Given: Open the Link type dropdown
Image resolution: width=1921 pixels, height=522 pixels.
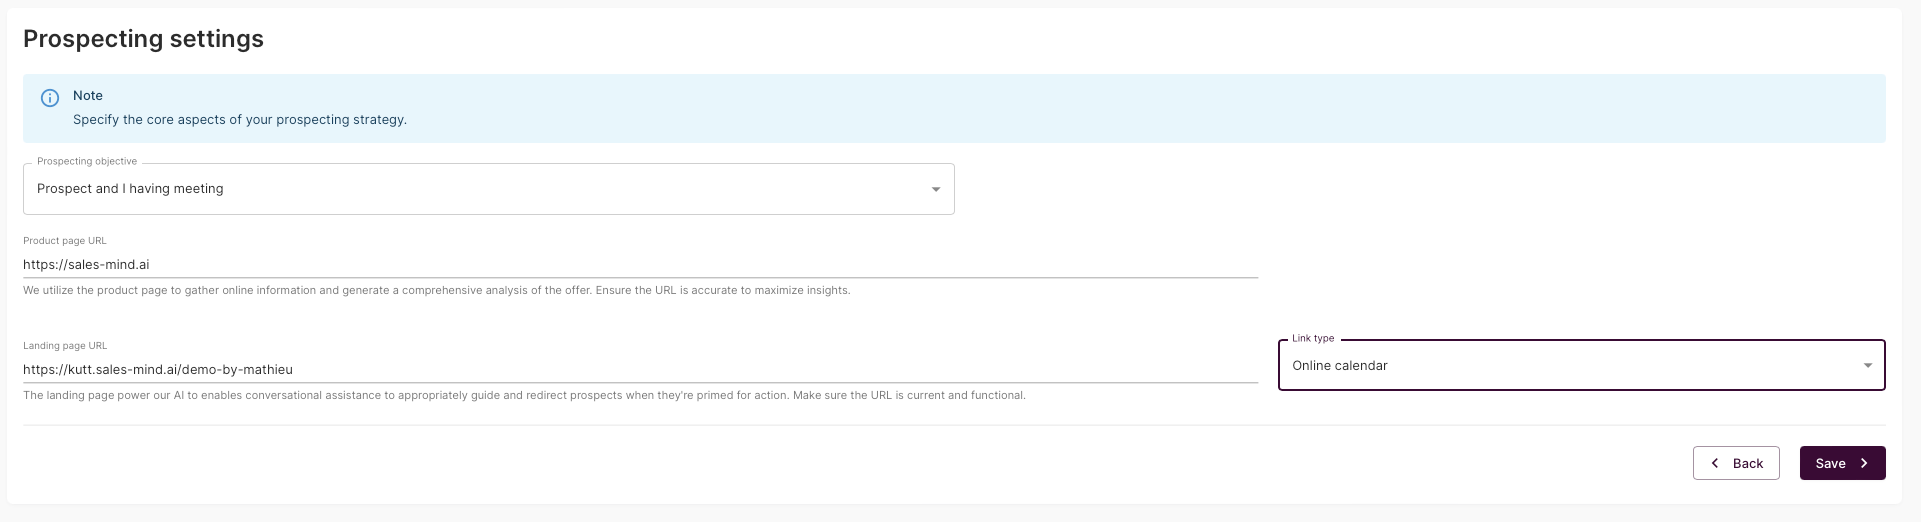Looking at the screenshot, I should [1582, 365].
